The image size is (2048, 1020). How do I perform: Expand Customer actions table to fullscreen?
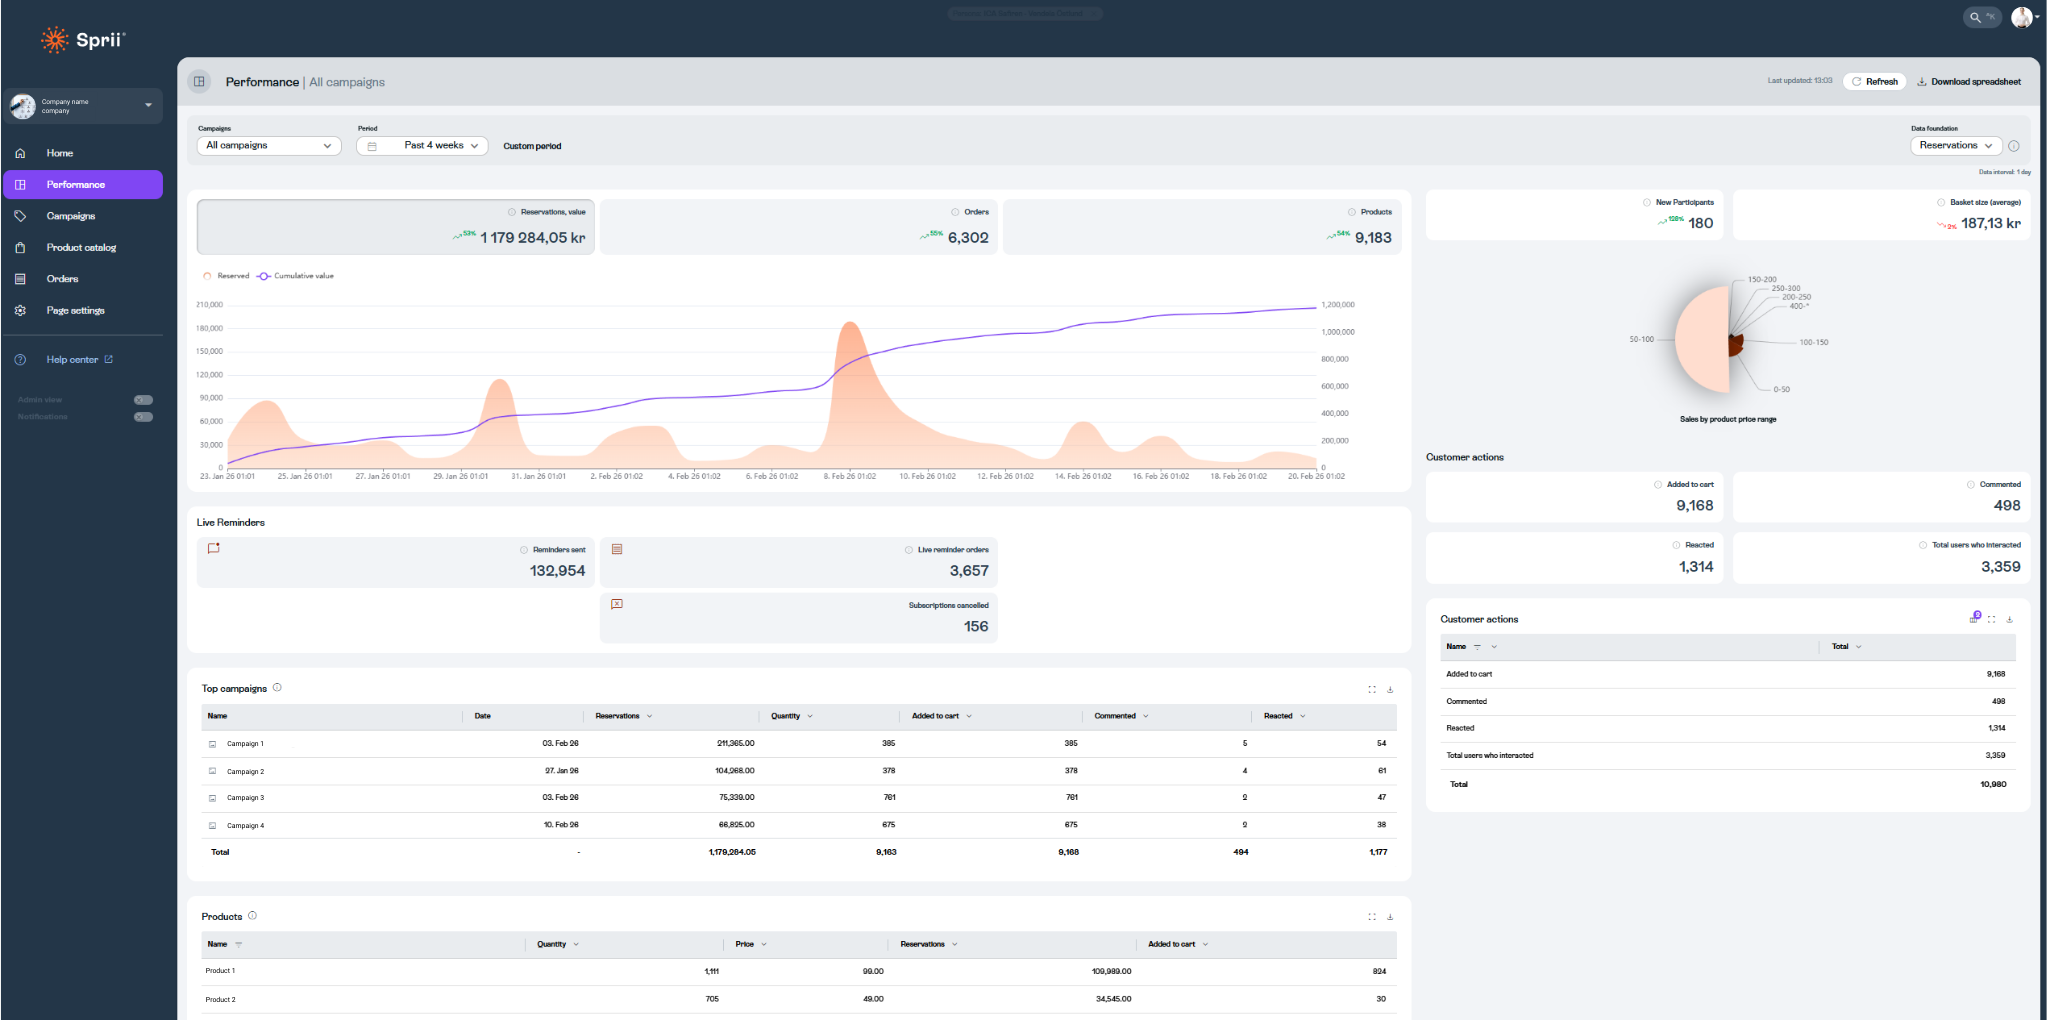1992,619
